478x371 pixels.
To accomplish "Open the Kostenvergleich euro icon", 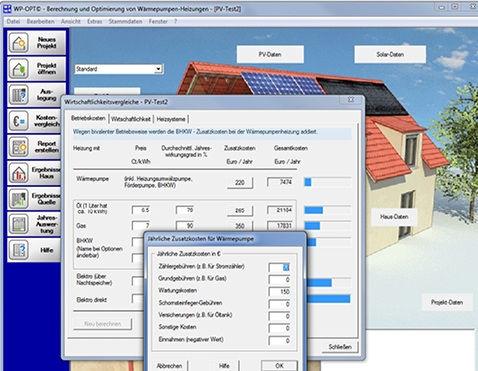I will pyautogui.click(x=19, y=121).
